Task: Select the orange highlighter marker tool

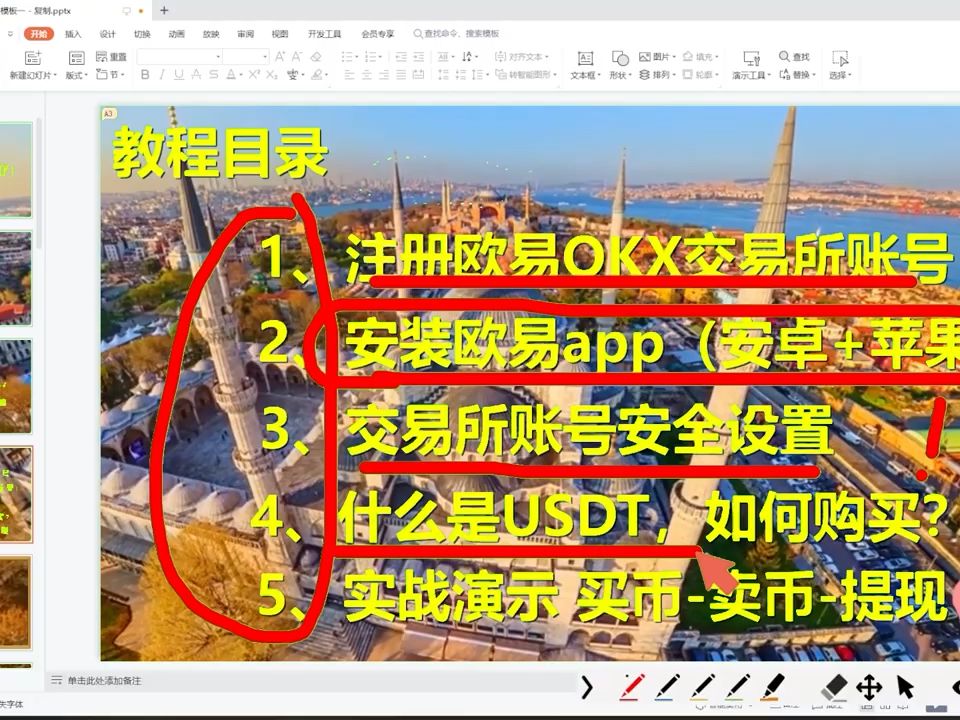Action: coord(773,687)
